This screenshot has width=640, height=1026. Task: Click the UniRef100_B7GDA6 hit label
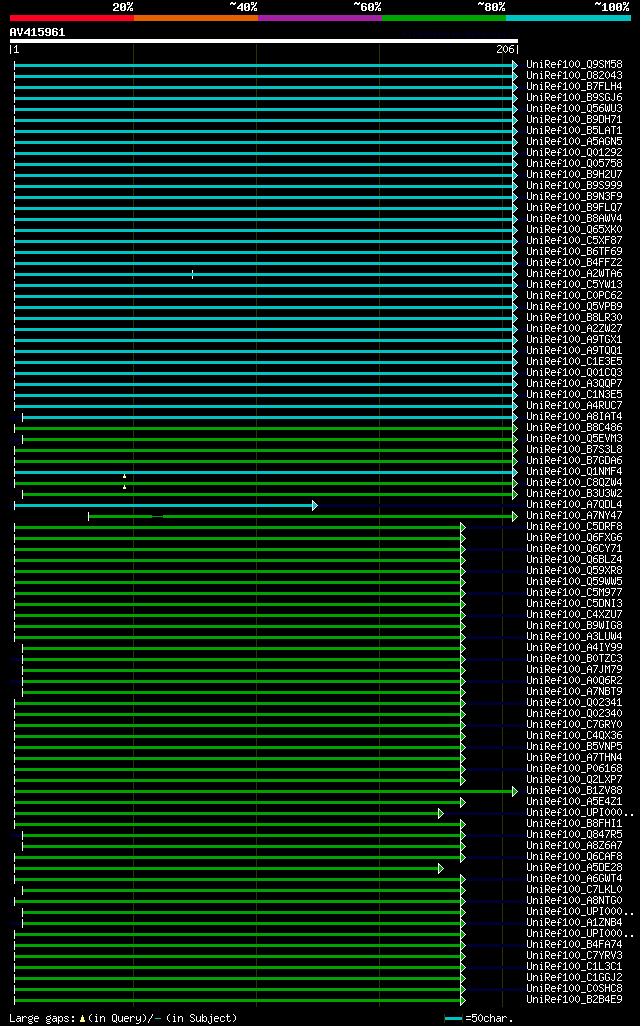tap(575, 461)
